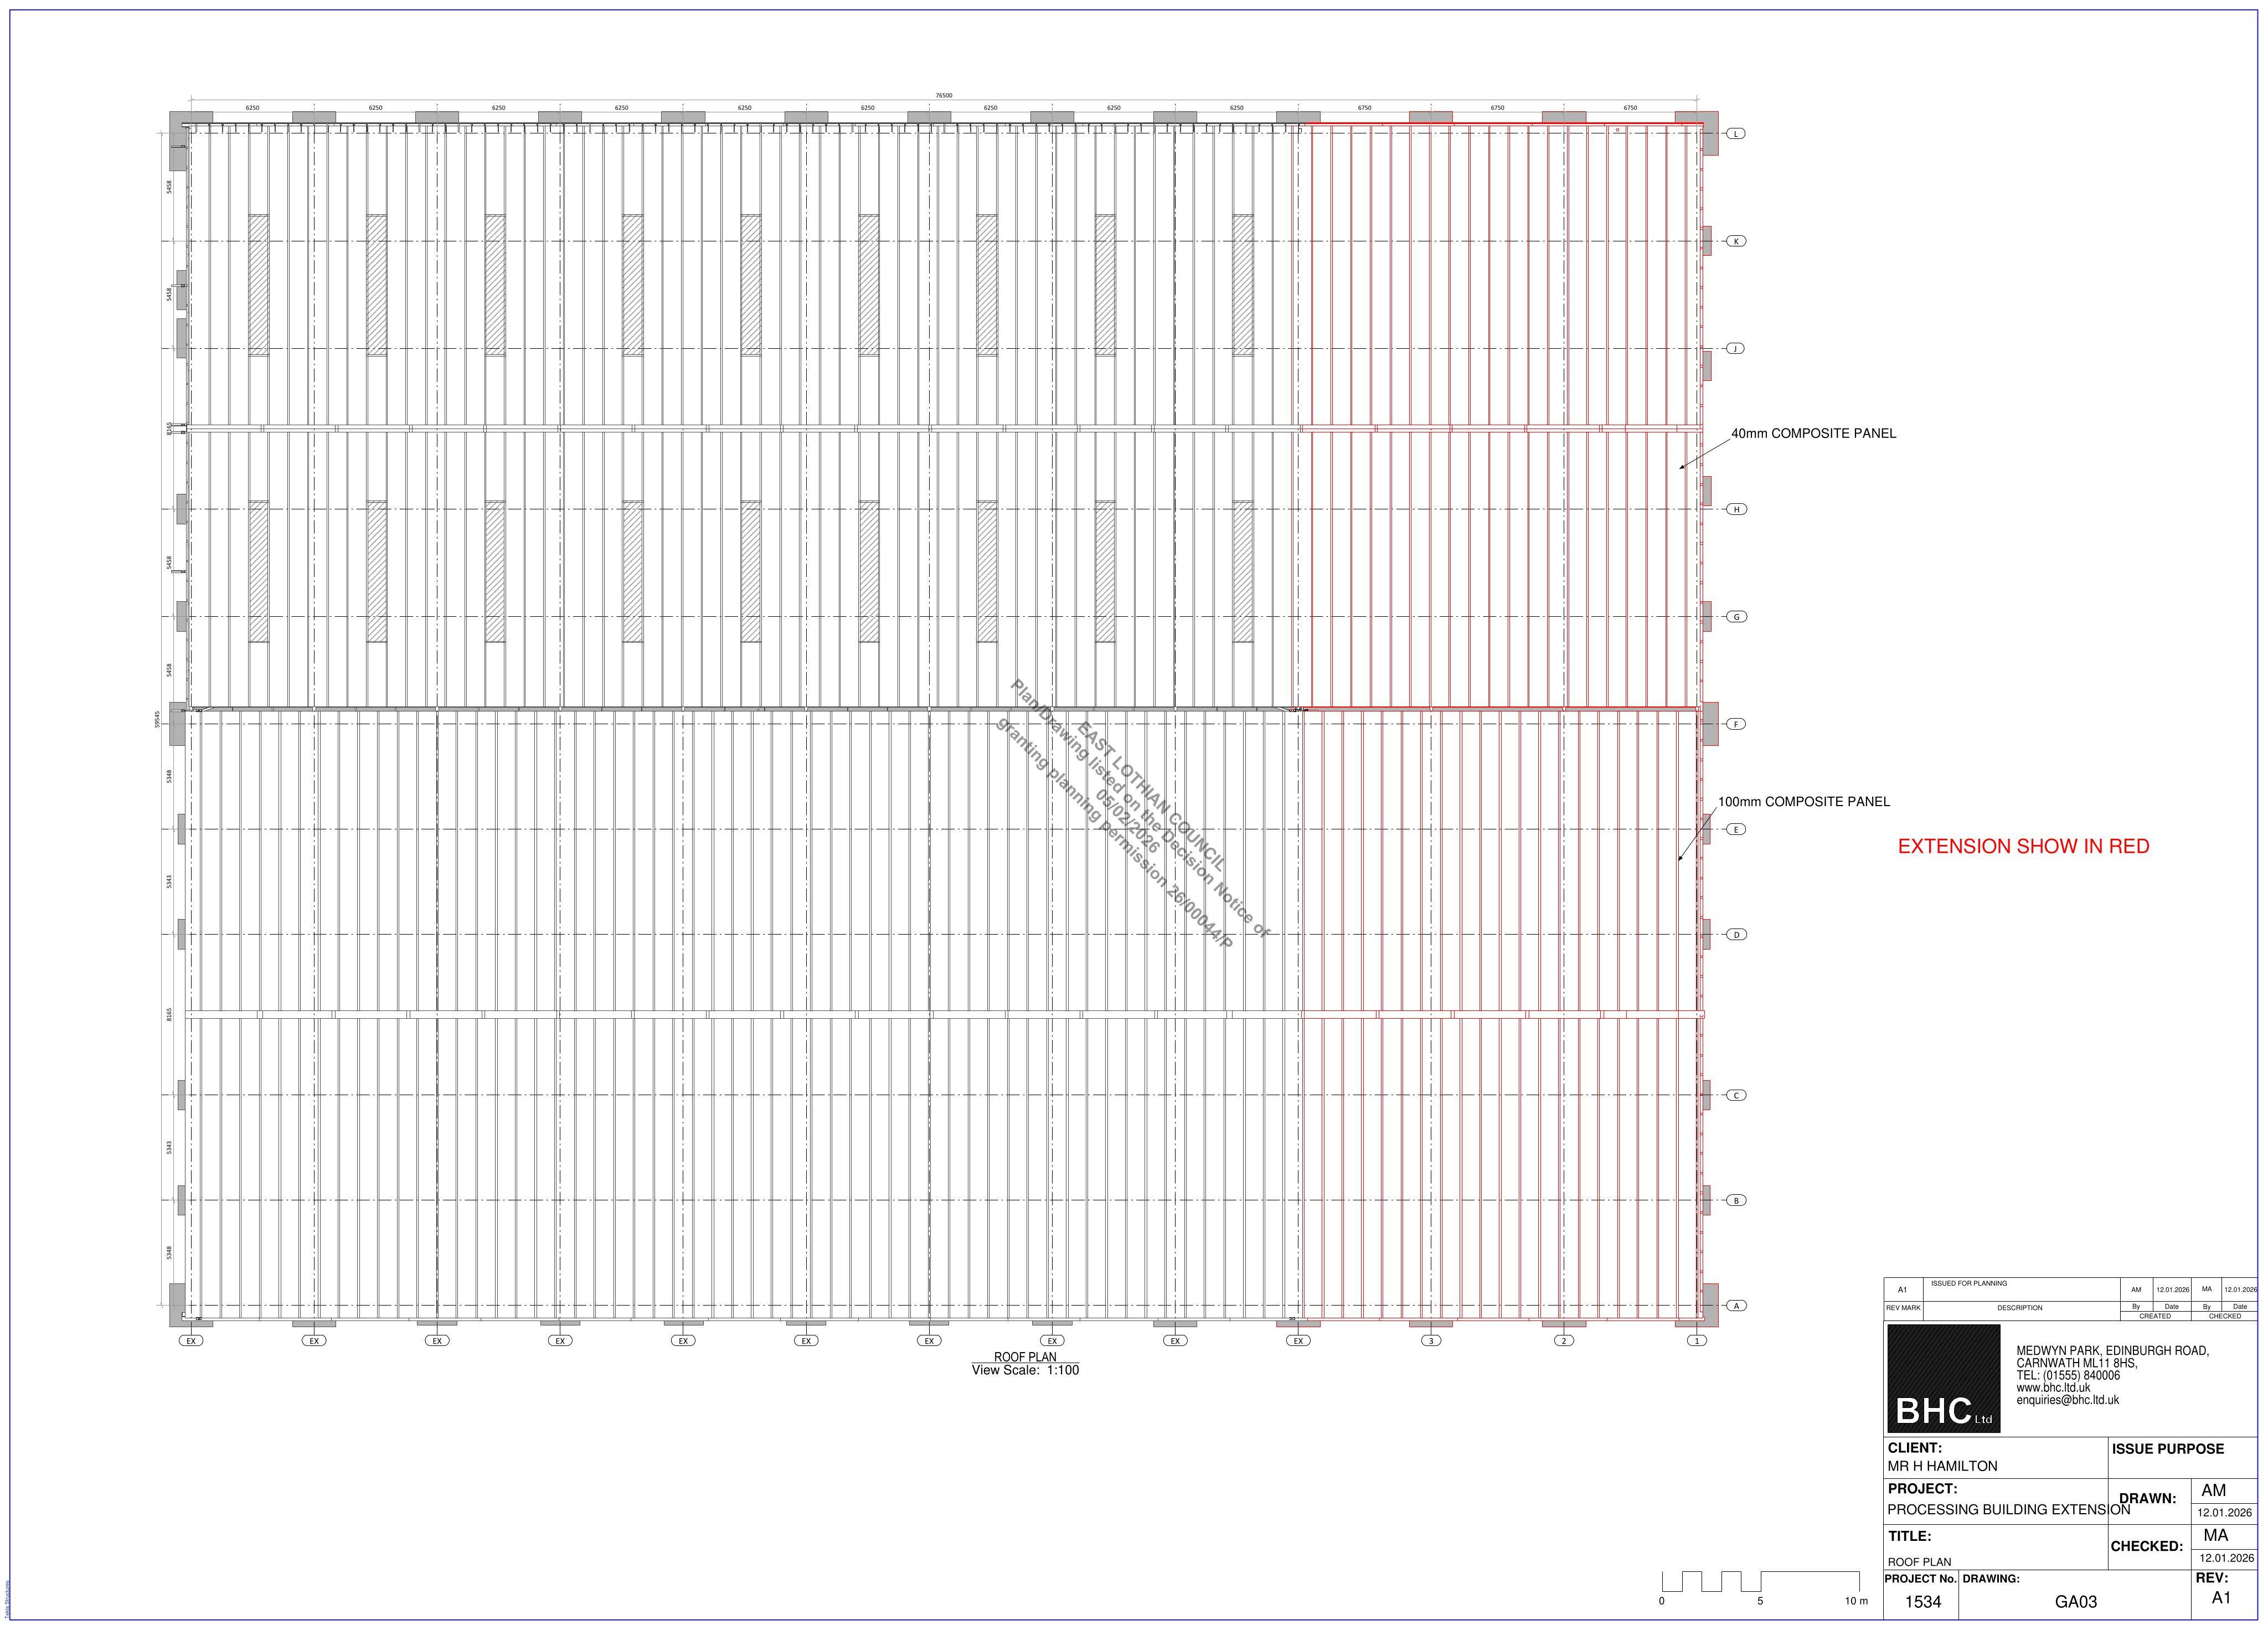Click the bottom grid bubble numbered 3
This screenshot has width=2268, height=1630.
point(1431,1341)
